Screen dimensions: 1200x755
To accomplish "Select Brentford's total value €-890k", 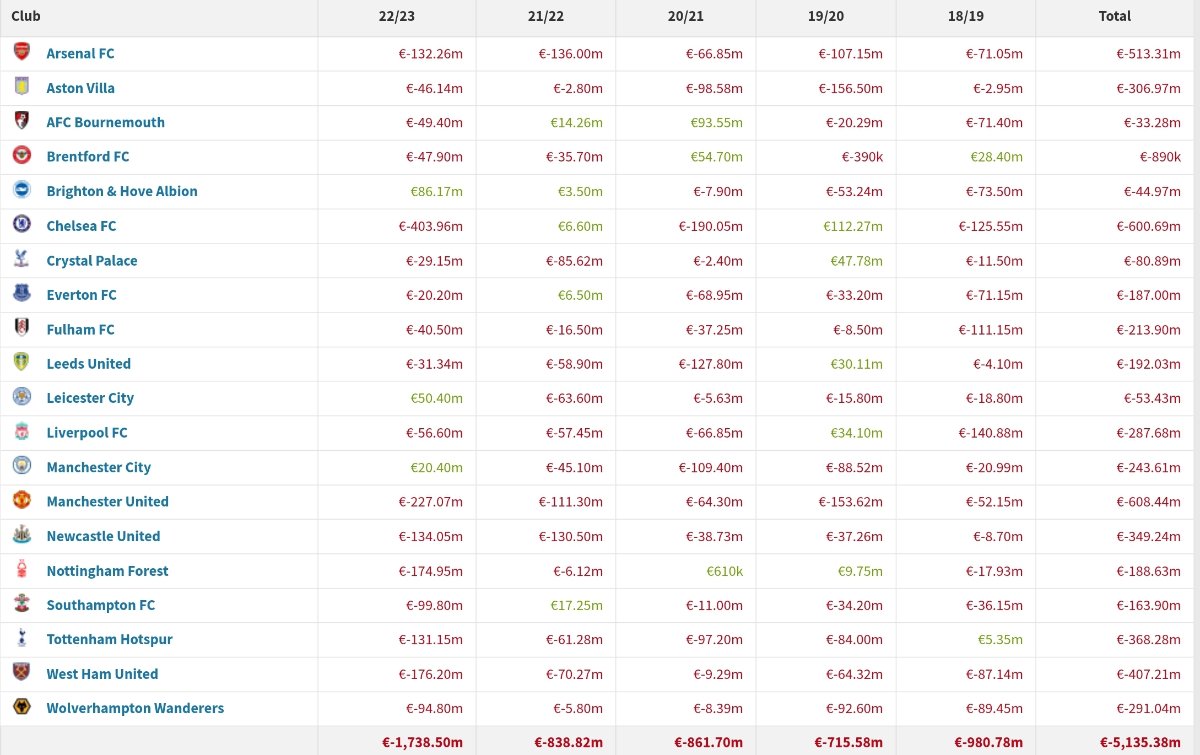I will tap(1160, 157).
